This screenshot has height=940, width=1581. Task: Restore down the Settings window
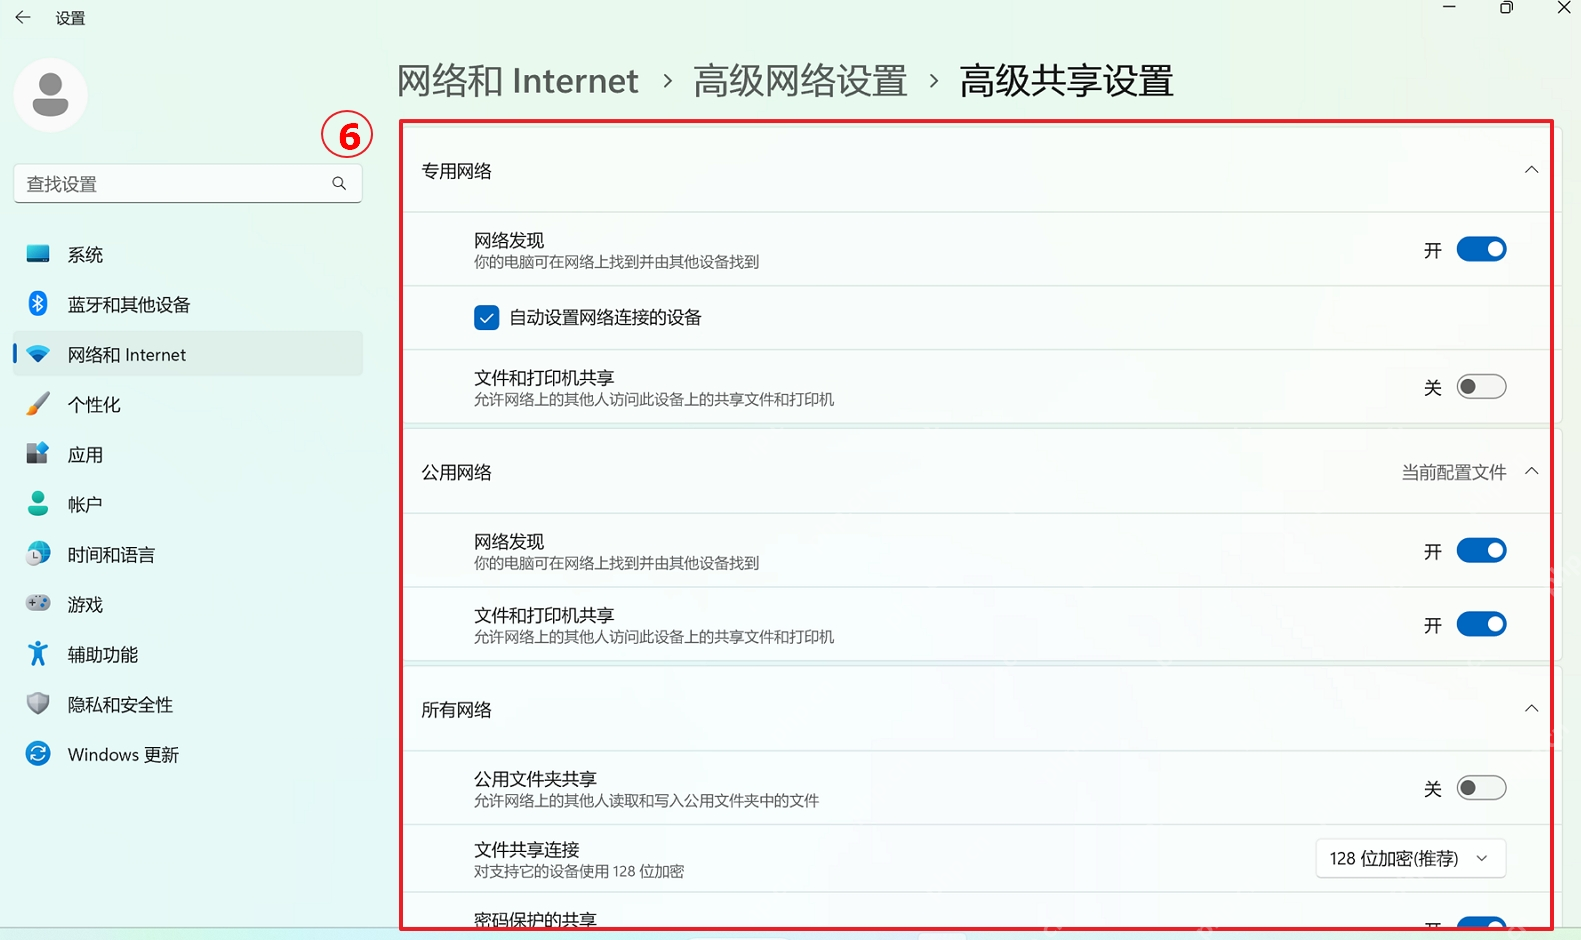[x=1506, y=8]
